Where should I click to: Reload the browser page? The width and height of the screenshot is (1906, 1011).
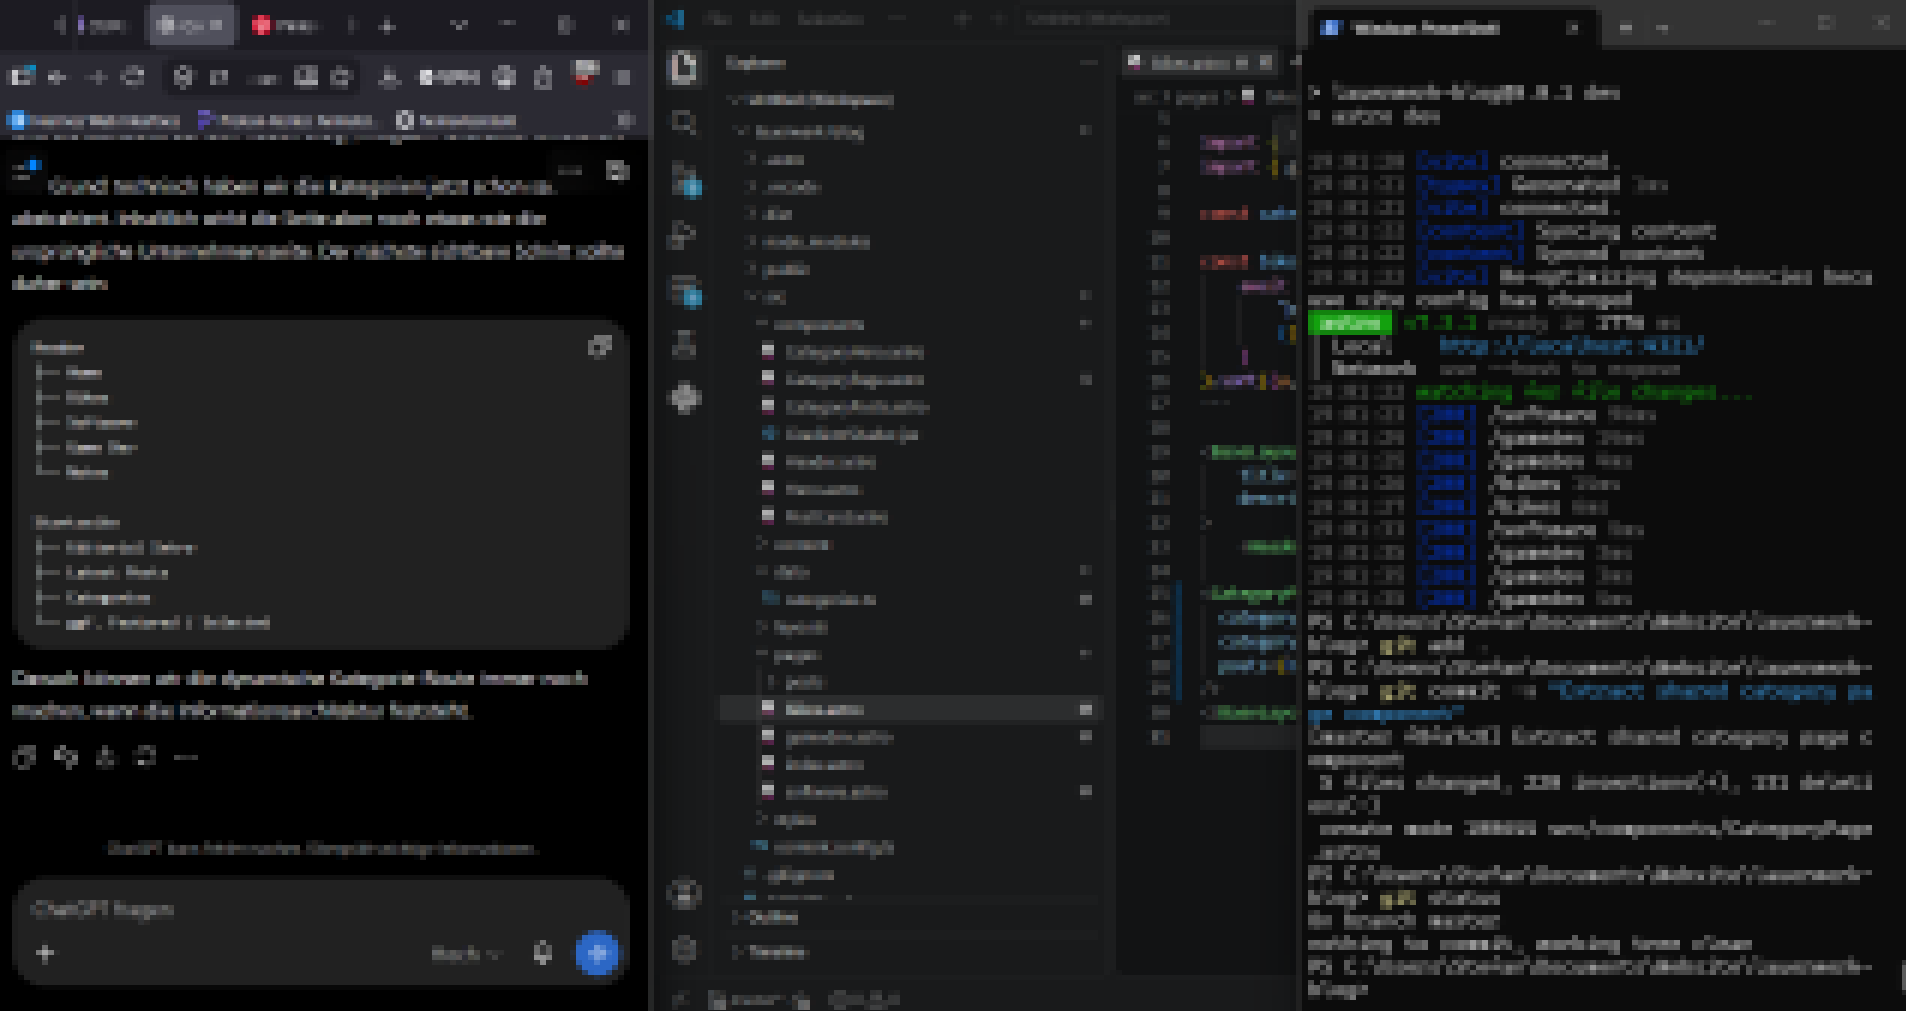(x=133, y=77)
